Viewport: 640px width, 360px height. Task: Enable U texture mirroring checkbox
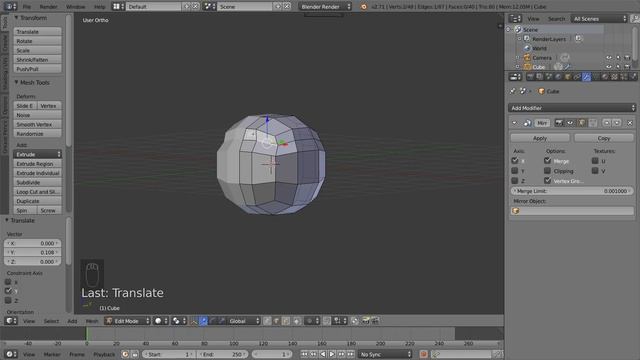tap(595, 160)
